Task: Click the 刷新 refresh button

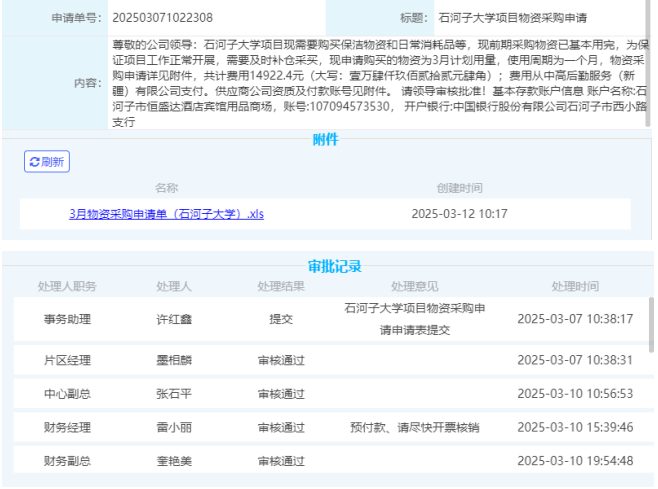Action: [47, 161]
